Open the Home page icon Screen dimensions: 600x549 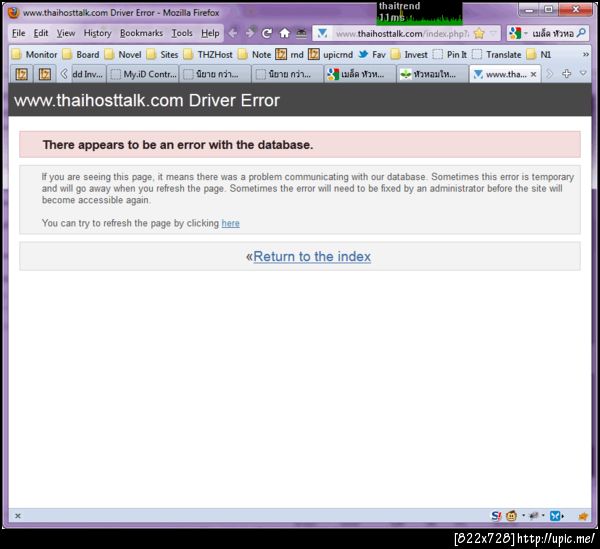tap(284, 33)
